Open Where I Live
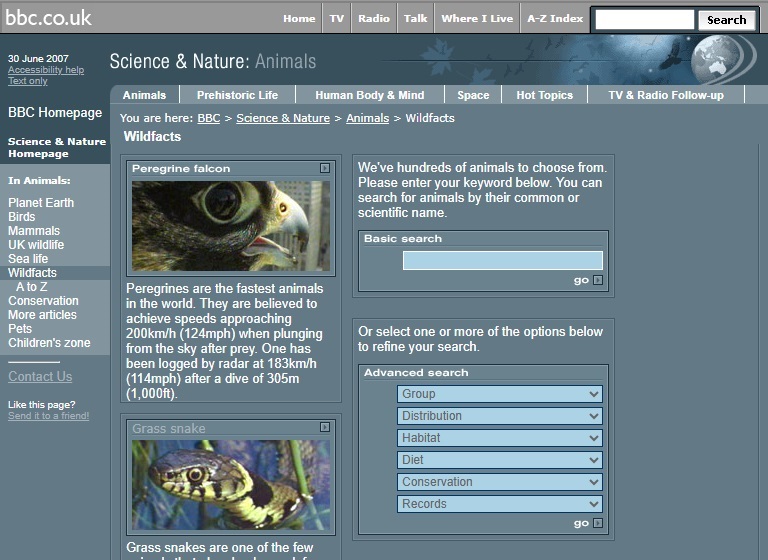The height and width of the screenshot is (560, 768). (477, 19)
